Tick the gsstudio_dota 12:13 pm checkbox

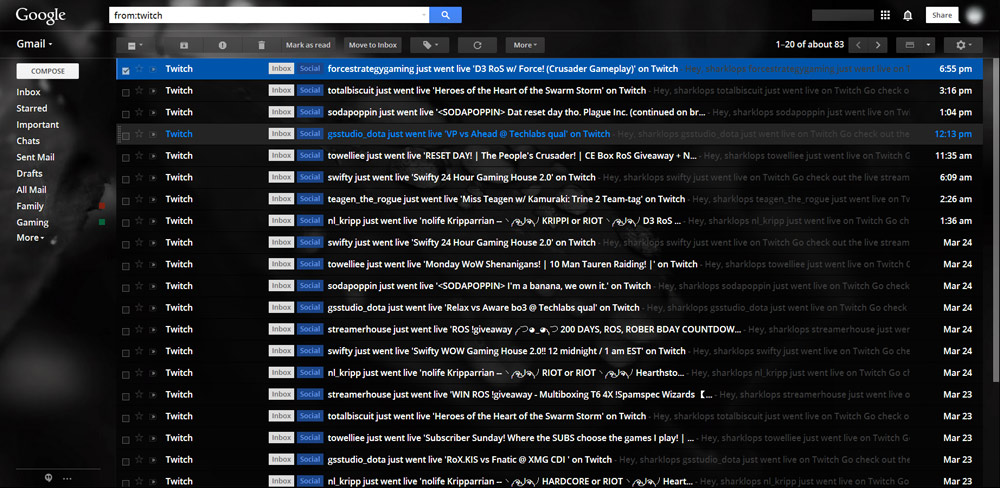point(126,135)
